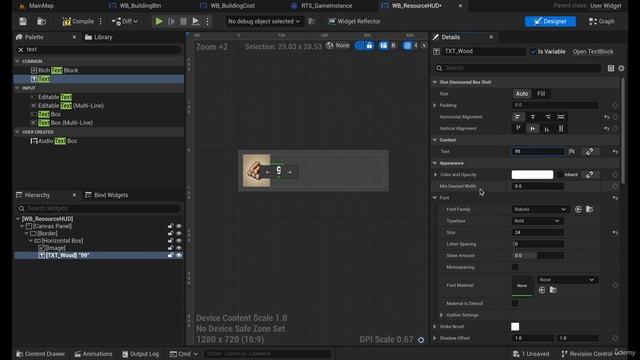Open Compile options menu dots
Screen dimensions: 640x360
point(101,21)
